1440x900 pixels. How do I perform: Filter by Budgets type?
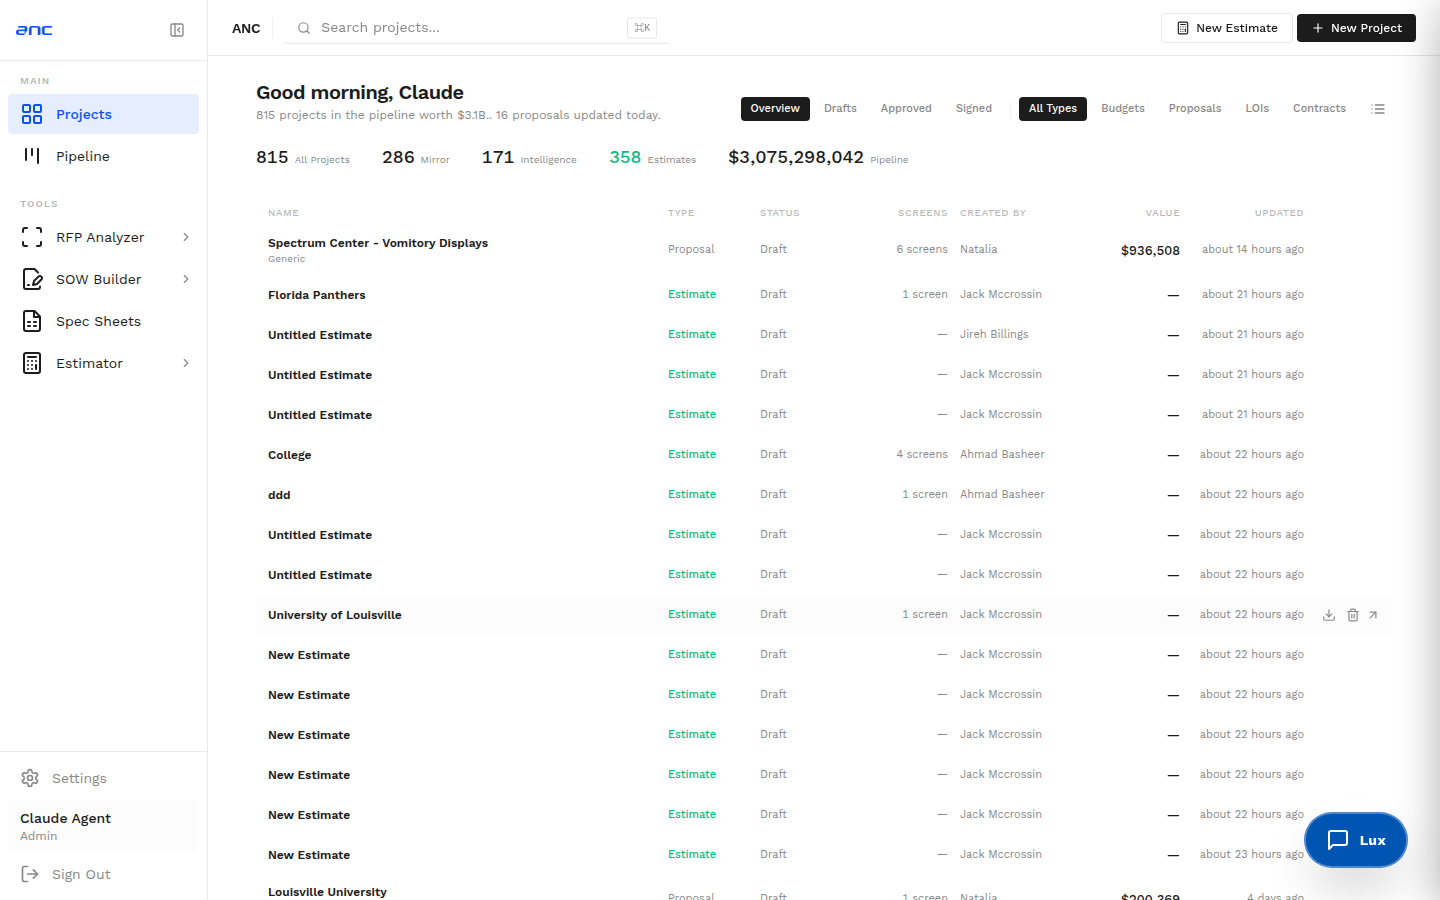(x=1123, y=109)
